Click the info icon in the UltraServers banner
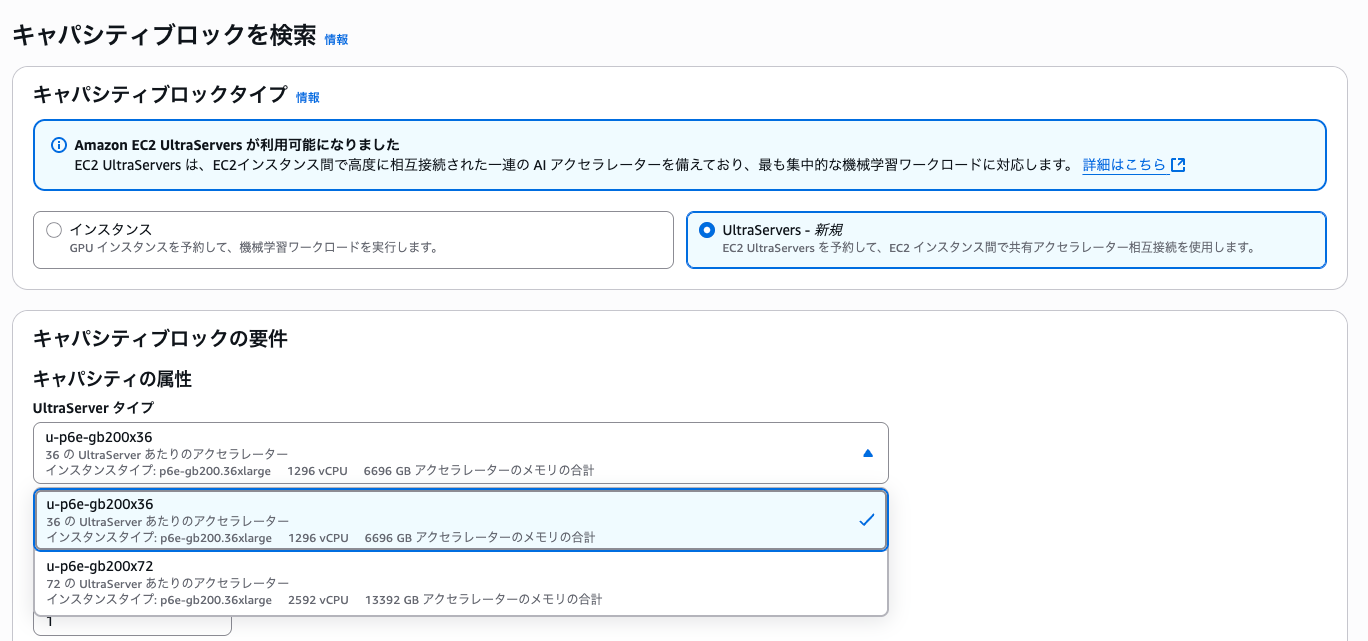Screen dimensions: 1368x641 coord(58,145)
